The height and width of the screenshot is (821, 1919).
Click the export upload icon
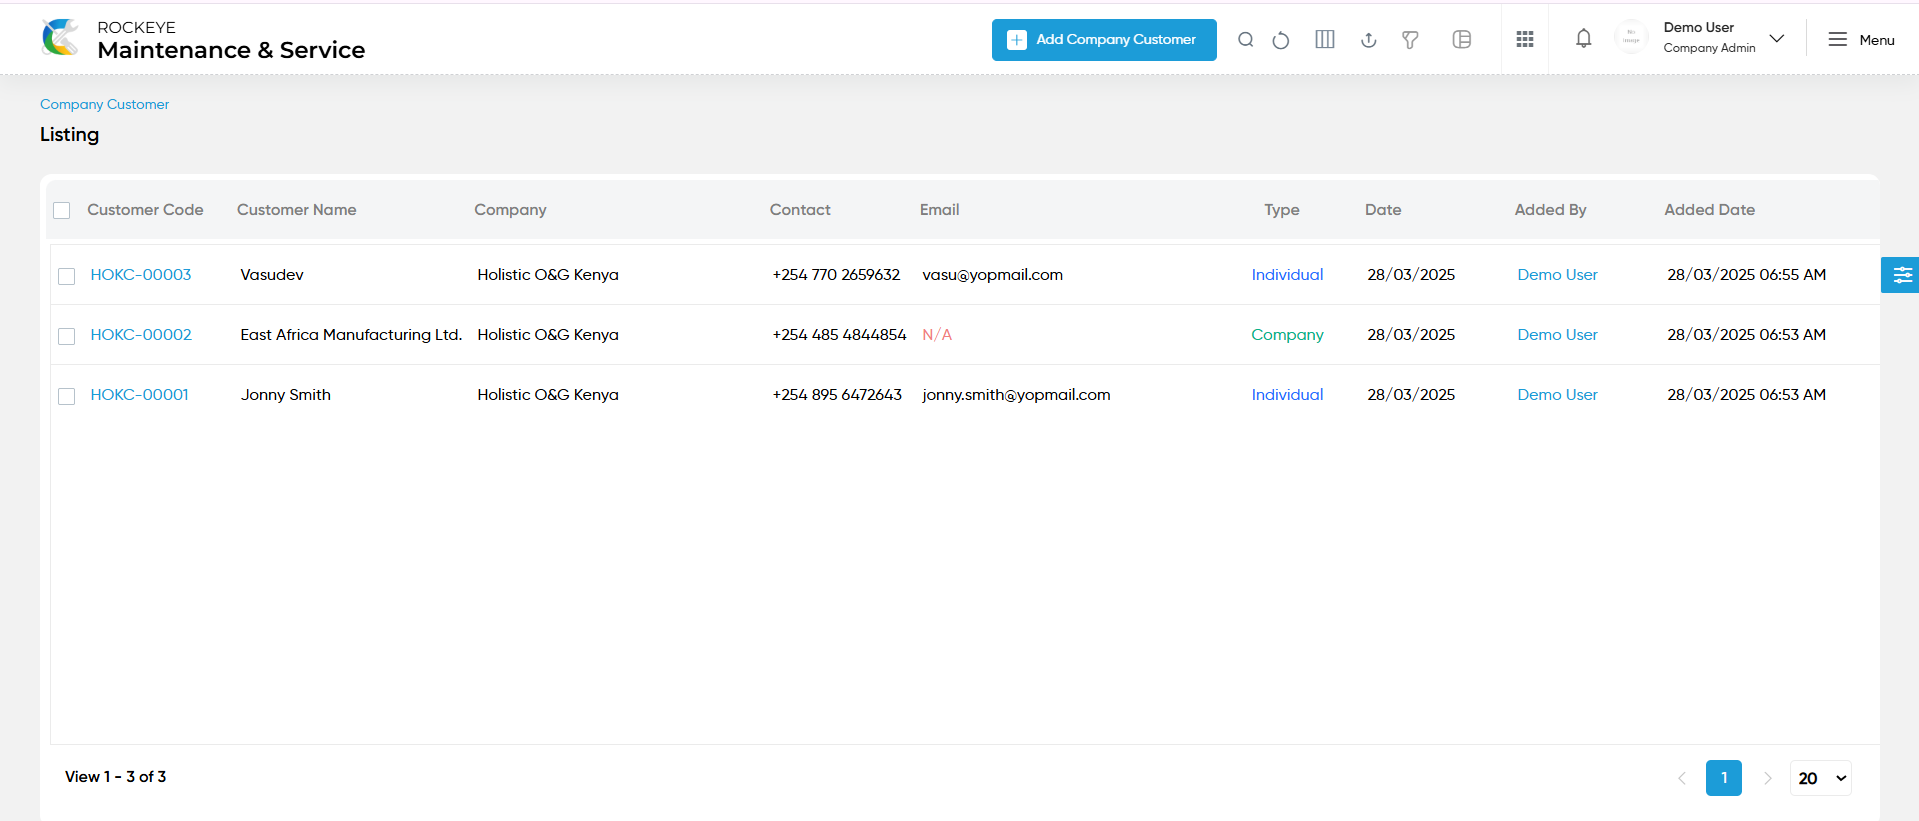(x=1369, y=40)
